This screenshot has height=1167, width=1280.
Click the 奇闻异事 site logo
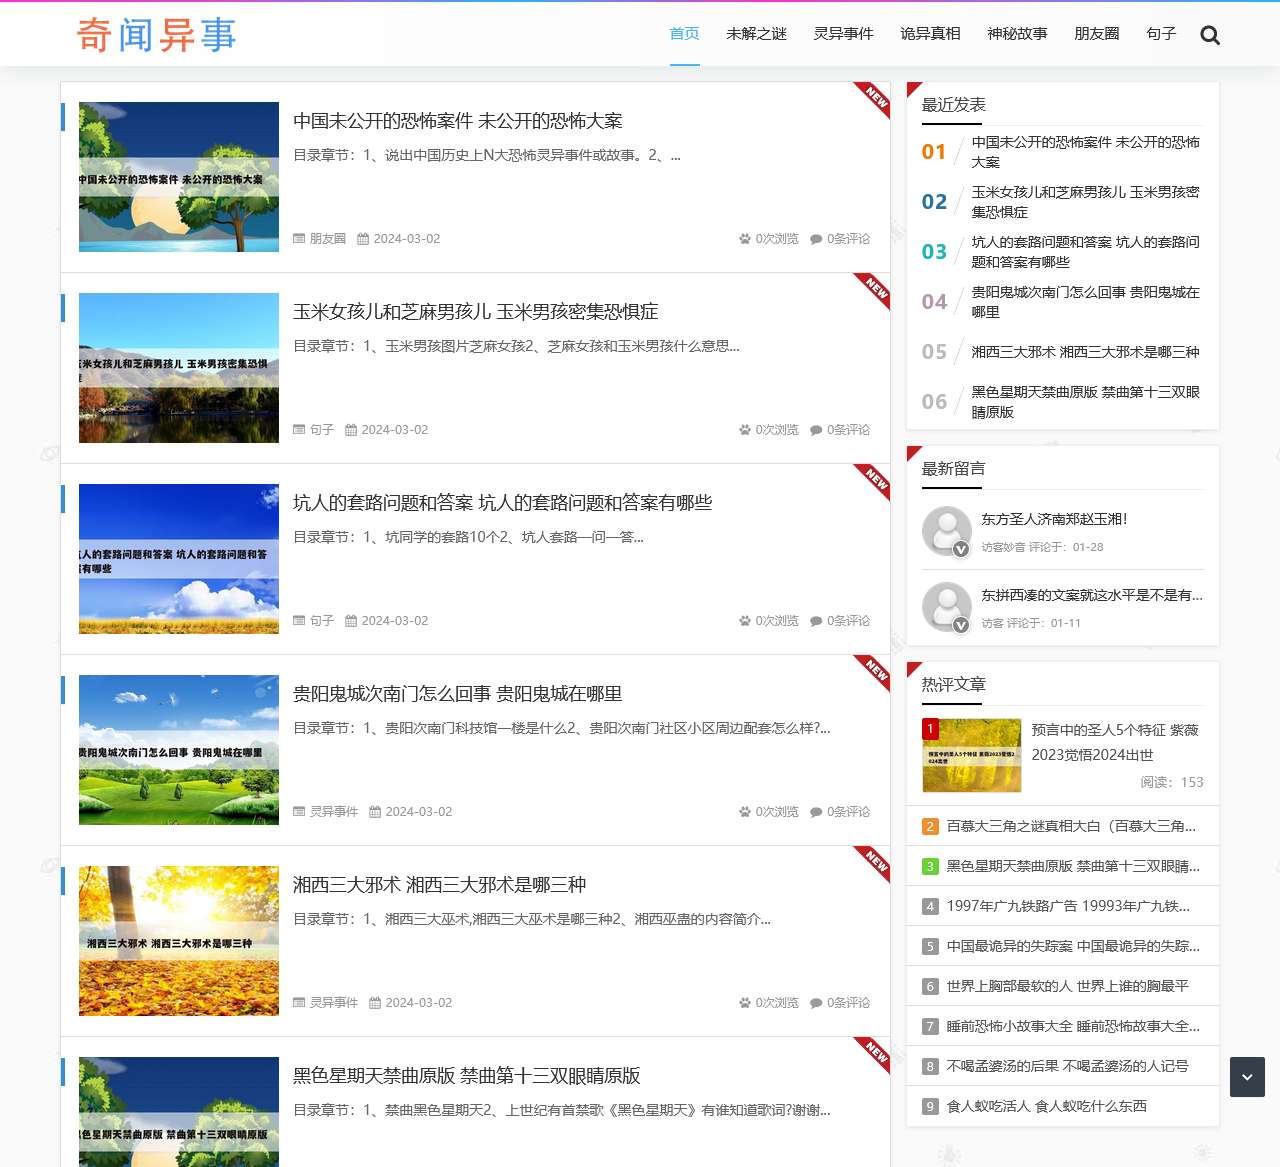pos(157,35)
